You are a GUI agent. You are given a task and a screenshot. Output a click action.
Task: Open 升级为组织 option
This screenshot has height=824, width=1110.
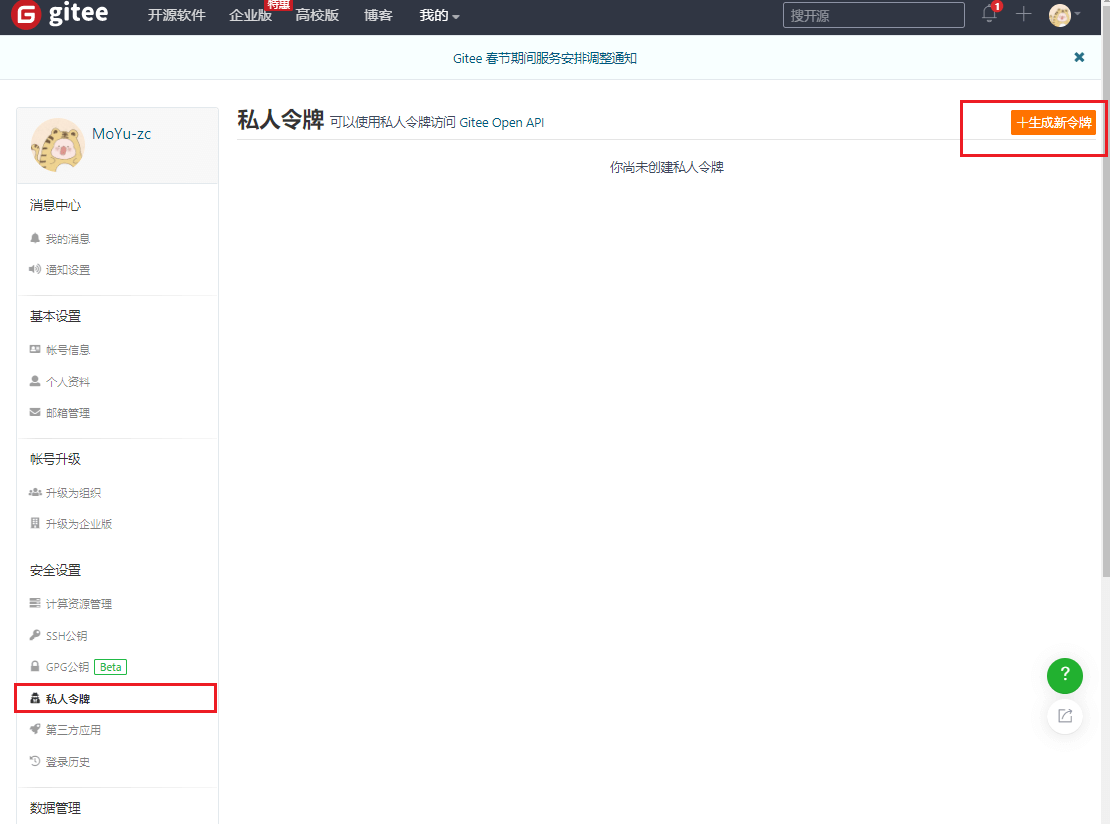(x=74, y=493)
